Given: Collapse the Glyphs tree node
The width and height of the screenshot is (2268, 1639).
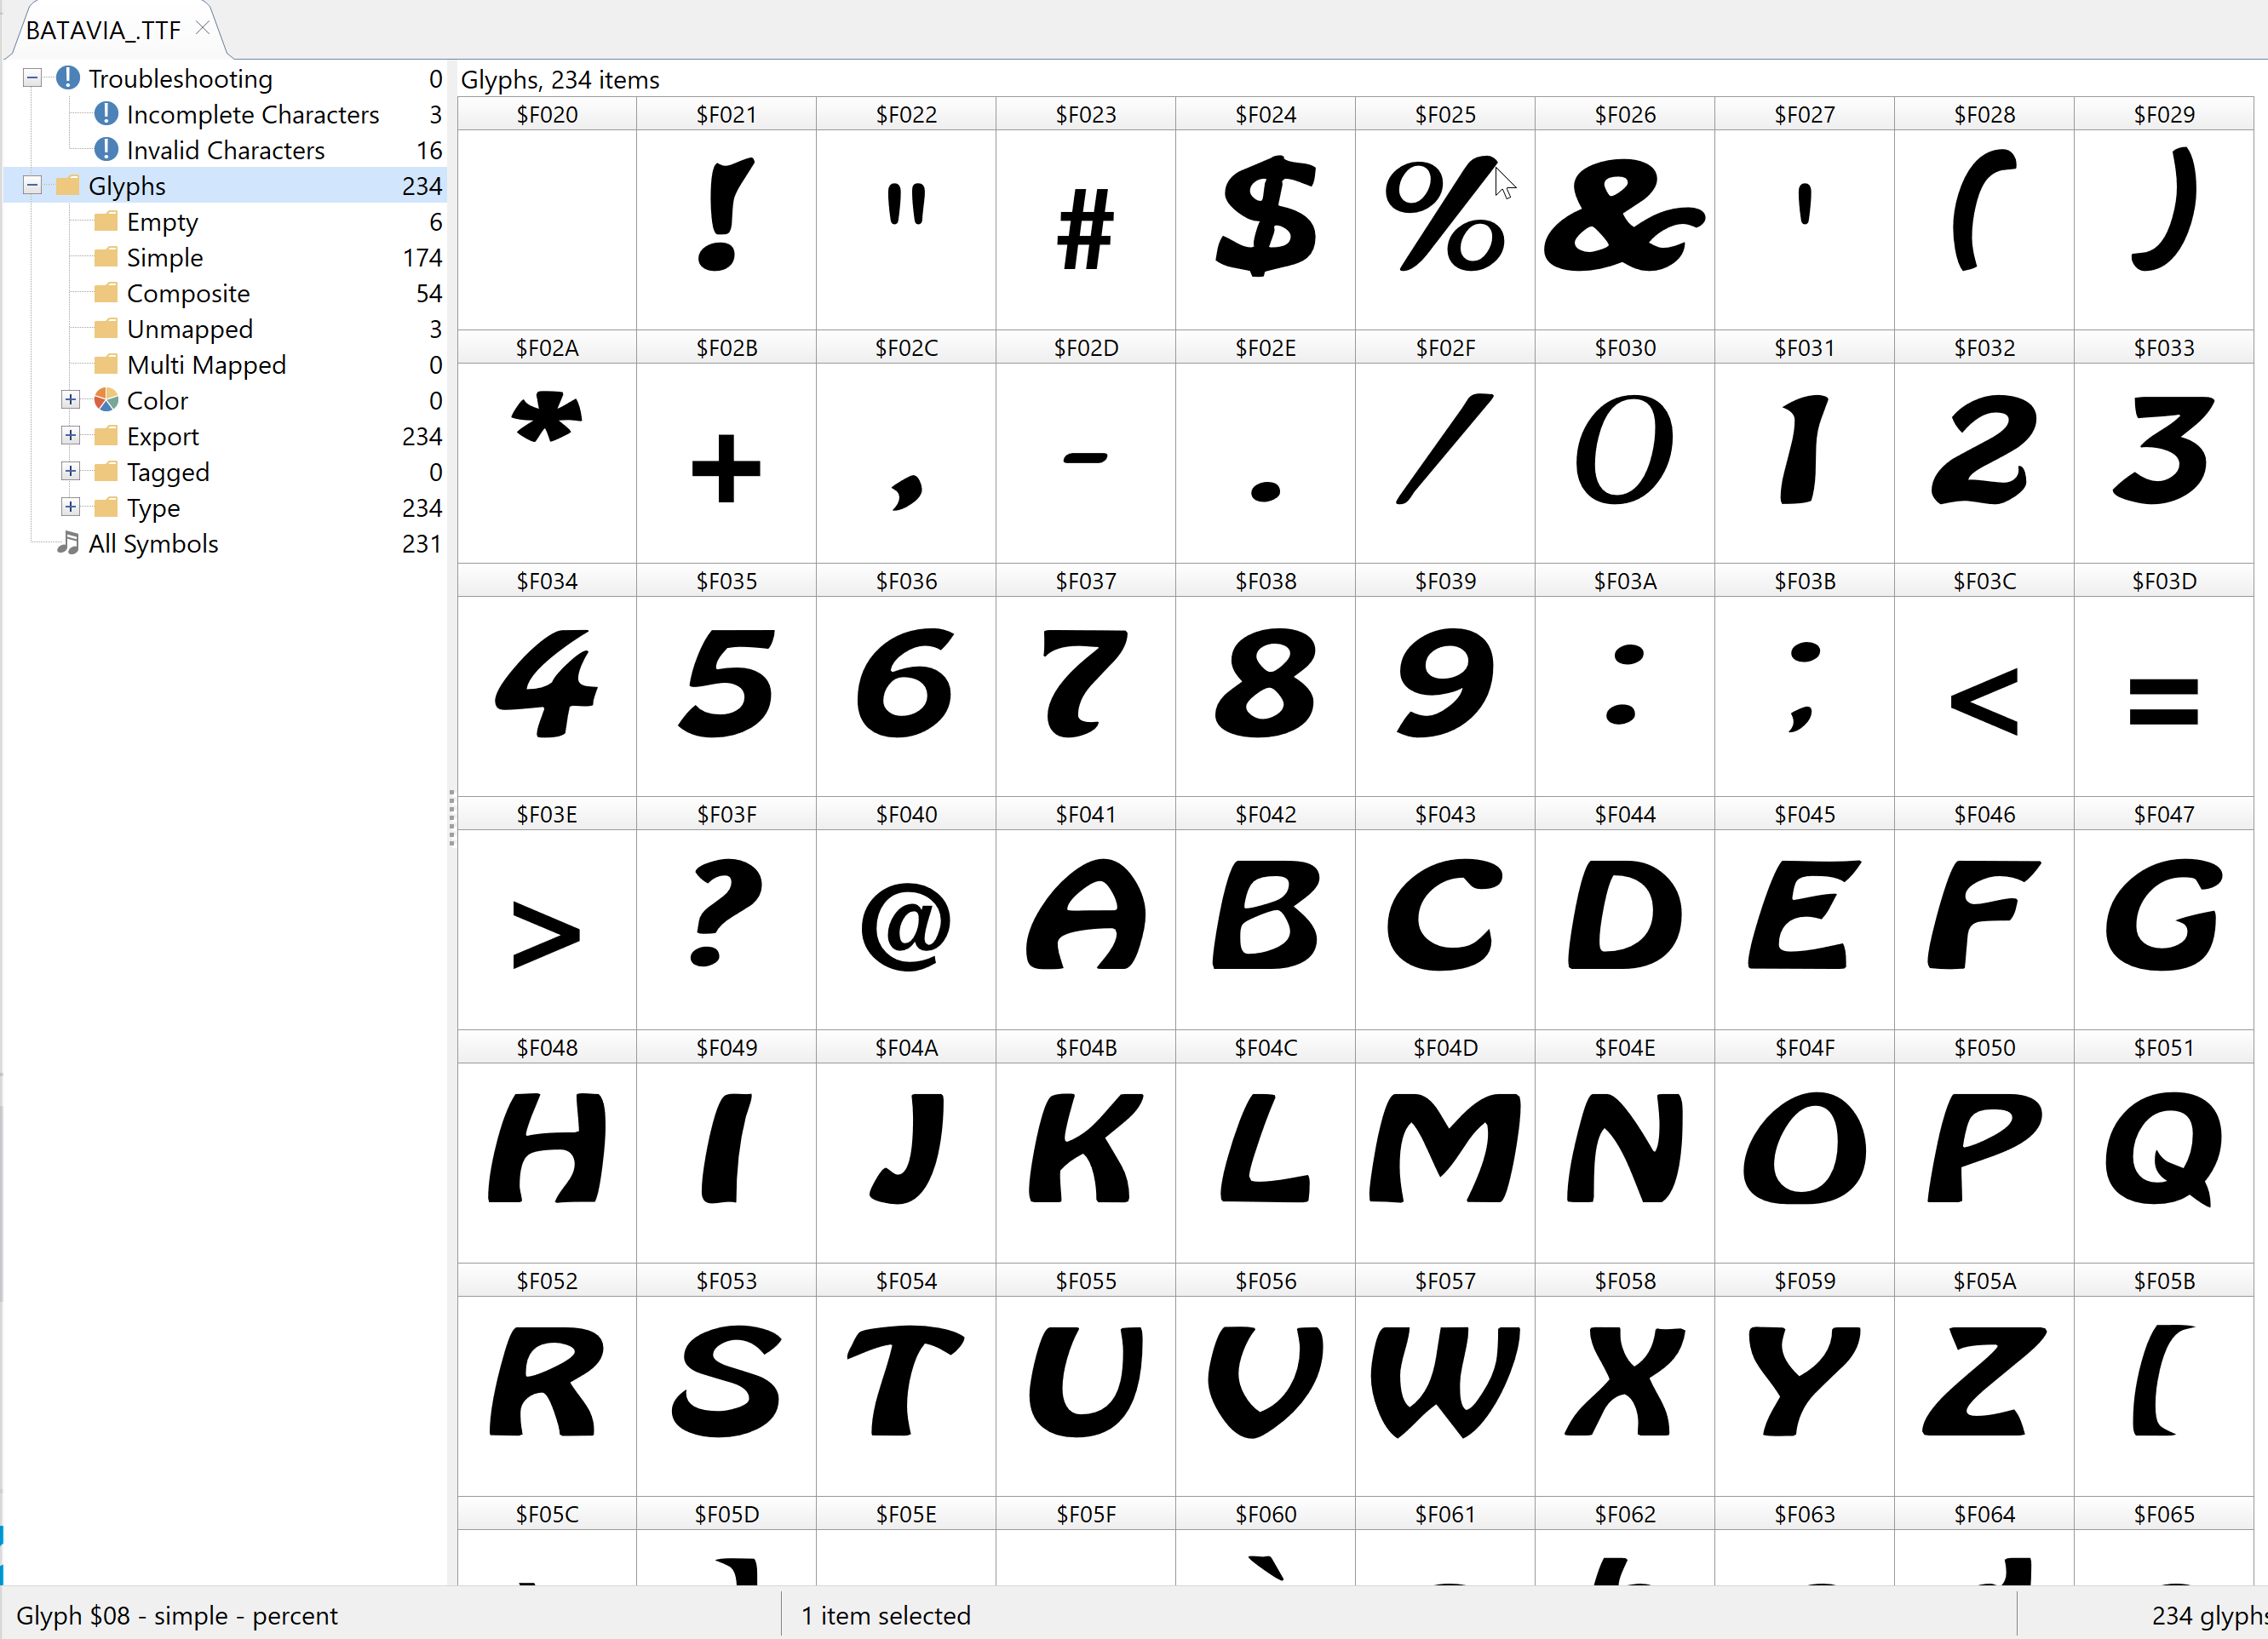Looking at the screenshot, I should pyautogui.click(x=32, y=185).
